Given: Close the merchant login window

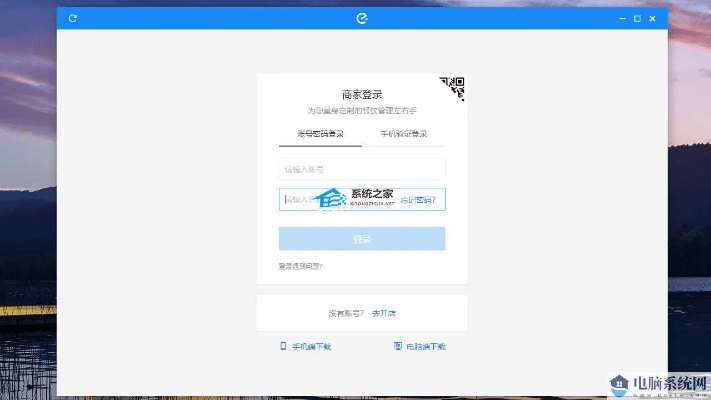Looking at the screenshot, I should 653,18.
